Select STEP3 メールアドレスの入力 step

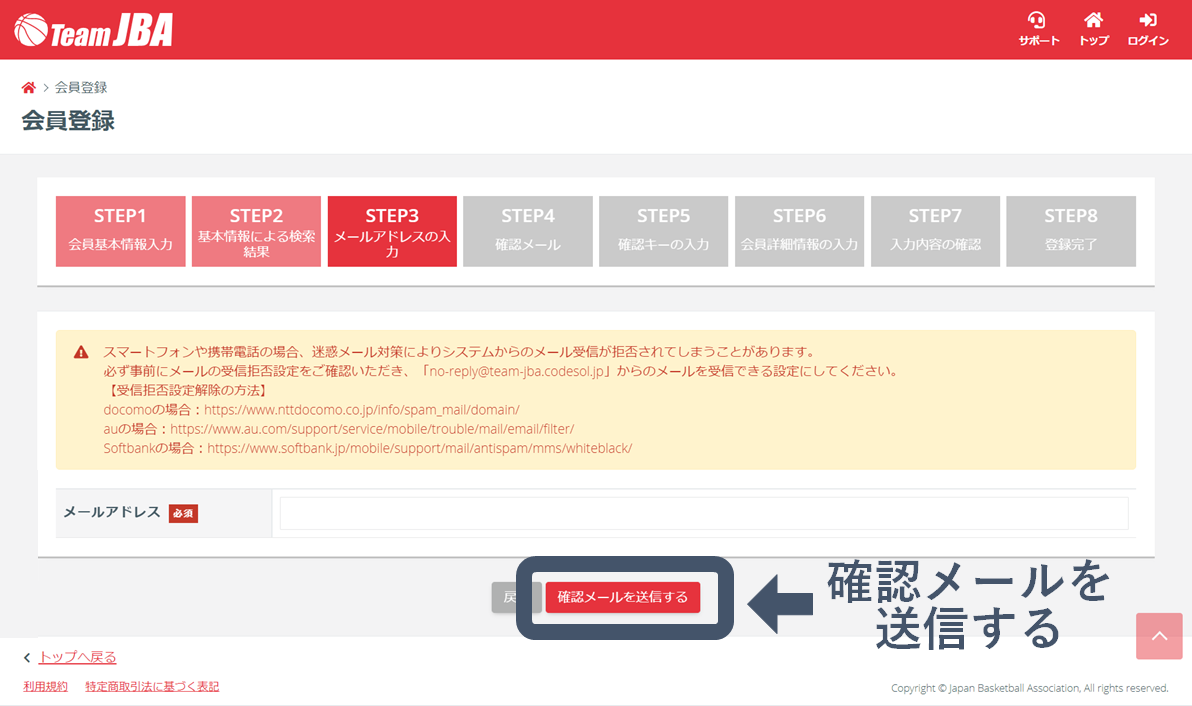[392, 231]
